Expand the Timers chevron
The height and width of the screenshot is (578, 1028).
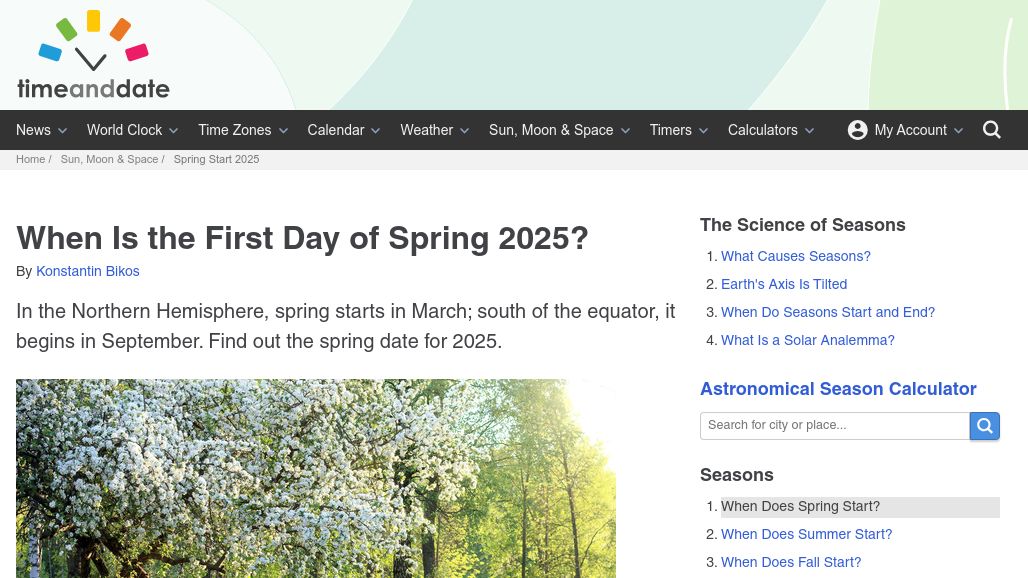click(703, 130)
